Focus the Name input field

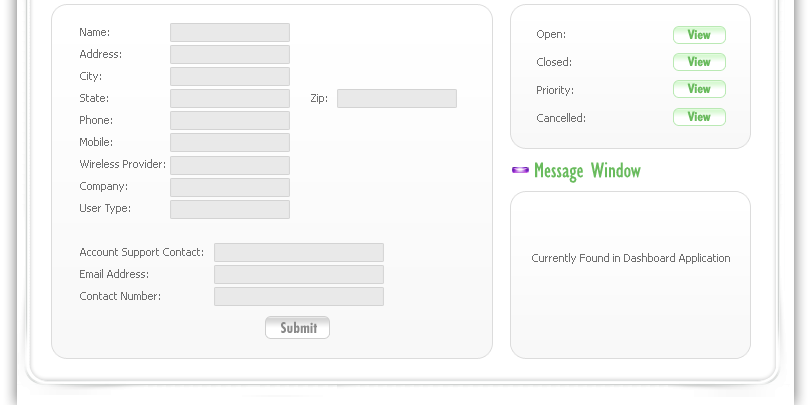point(230,33)
